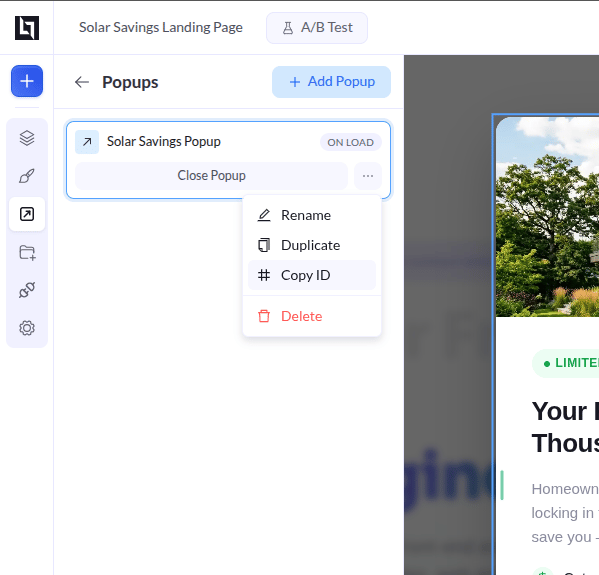The width and height of the screenshot is (599, 575).
Task: Open the folder-plus assets icon in sidebar
Action: tap(27, 253)
